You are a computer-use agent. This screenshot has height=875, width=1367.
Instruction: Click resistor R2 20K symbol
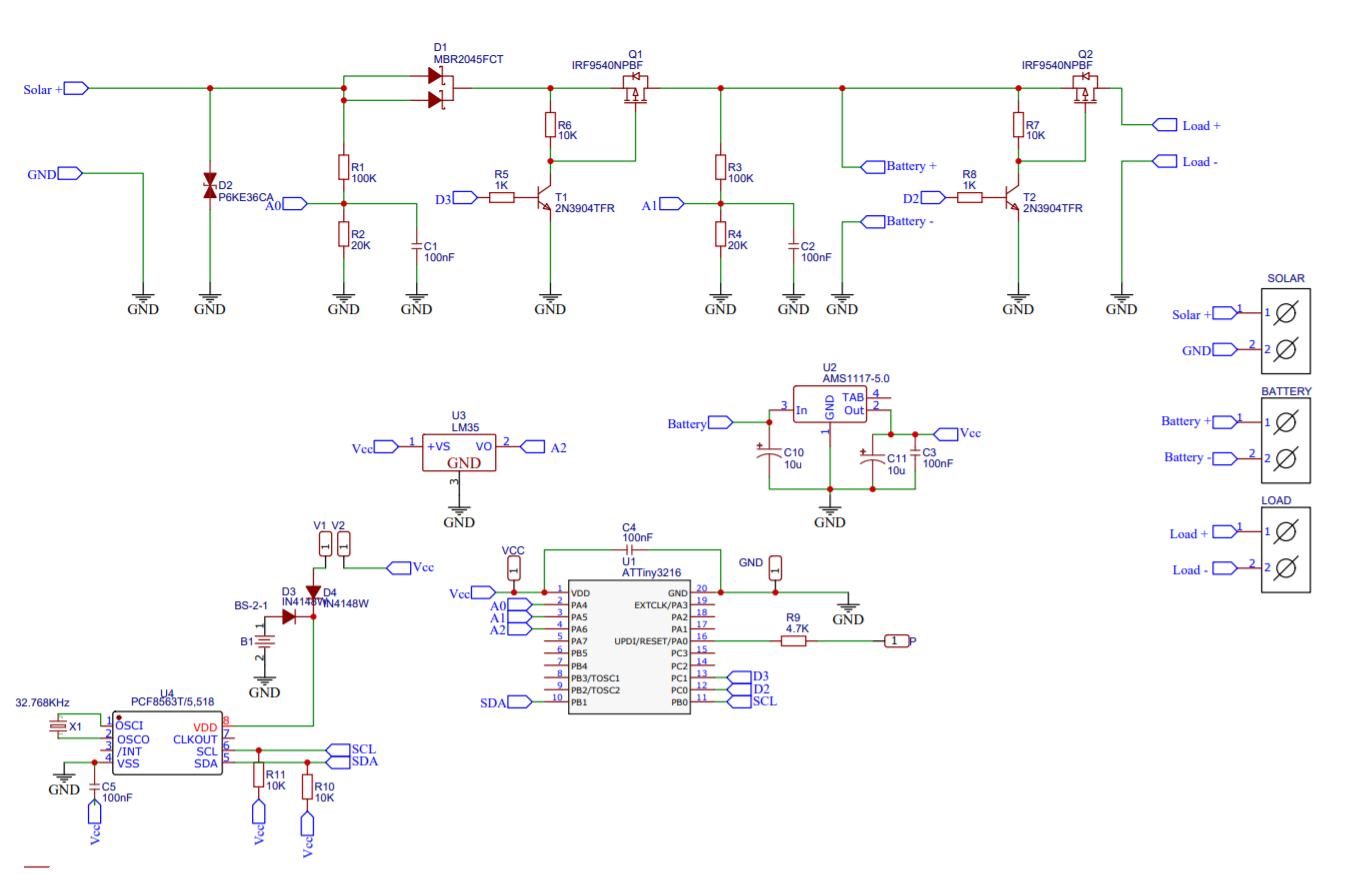344,234
